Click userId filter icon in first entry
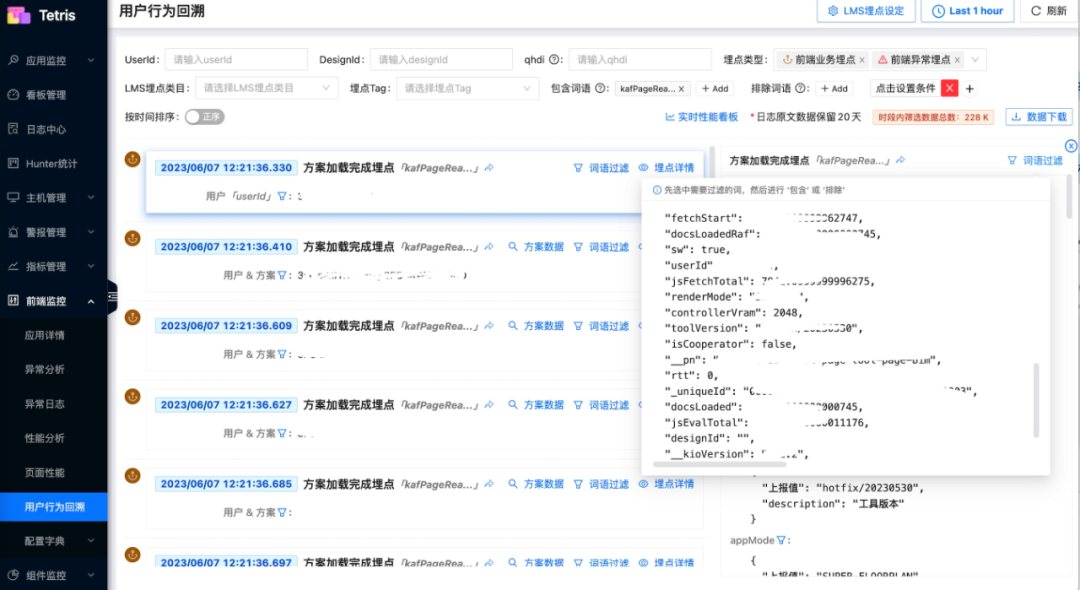1080x590 pixels. (281, 196)
